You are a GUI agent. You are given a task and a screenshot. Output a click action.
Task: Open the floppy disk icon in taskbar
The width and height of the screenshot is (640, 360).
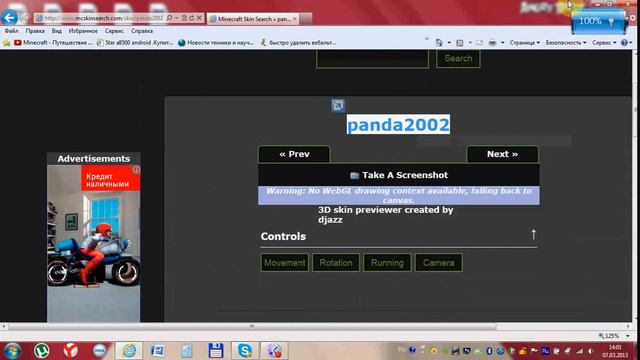tap(216, 351)
